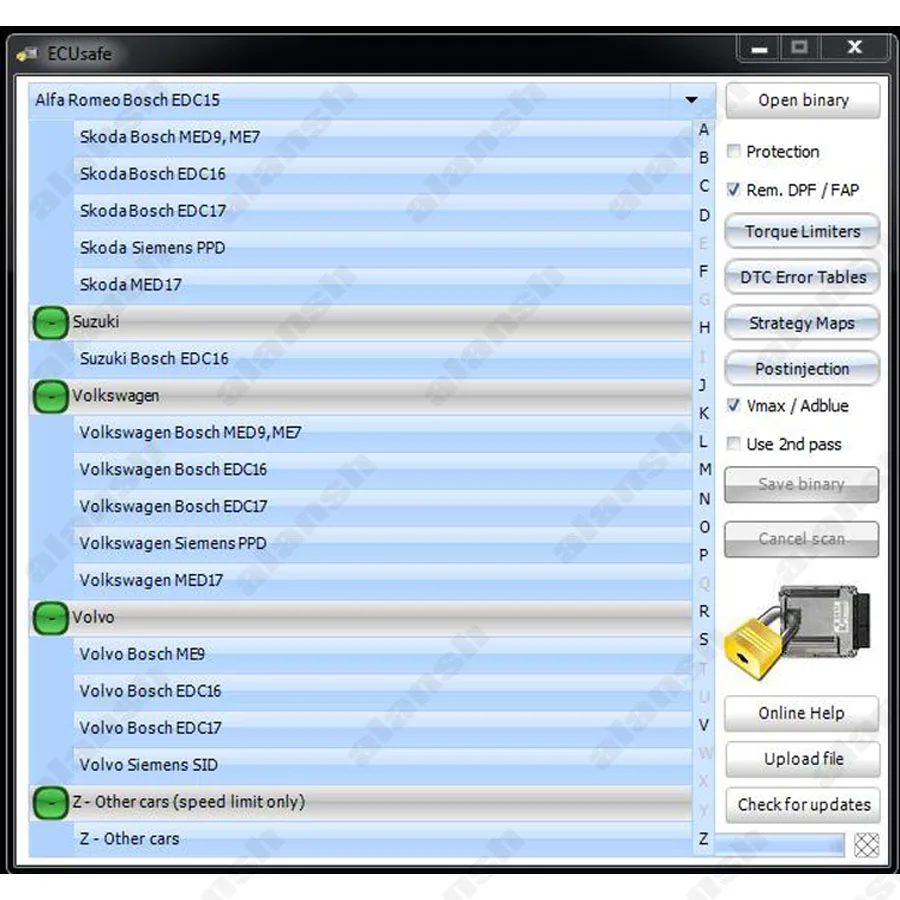
Task: Jump to letter K in index
Action: click(704, 413)
